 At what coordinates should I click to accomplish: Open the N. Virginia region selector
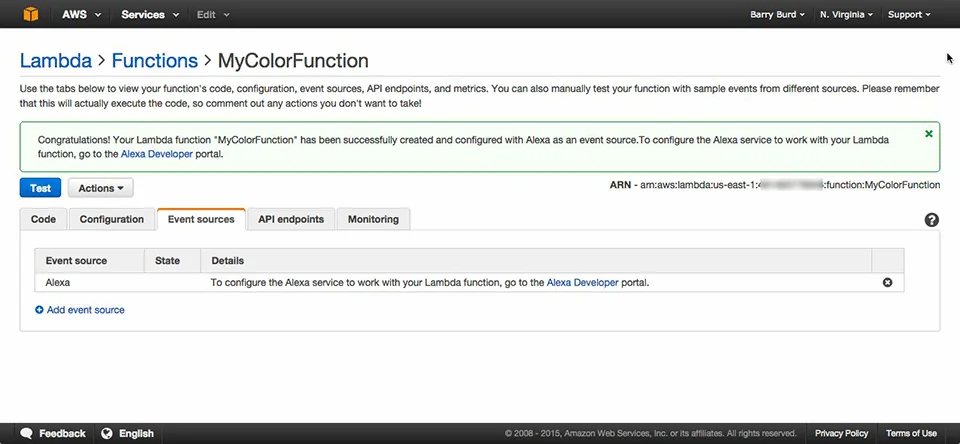tap(847, 15)
